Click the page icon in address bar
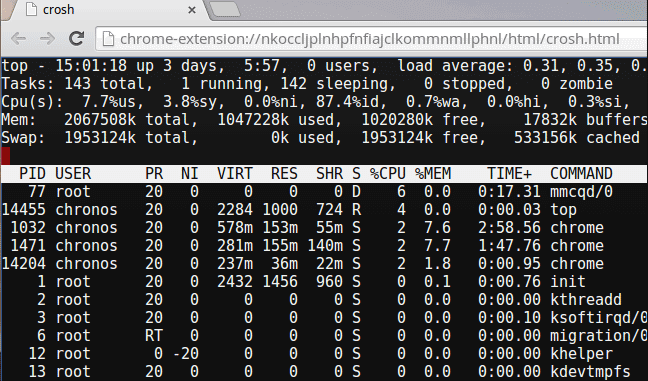Viewport: 648px width, 381px height. (x=108, y=39)
